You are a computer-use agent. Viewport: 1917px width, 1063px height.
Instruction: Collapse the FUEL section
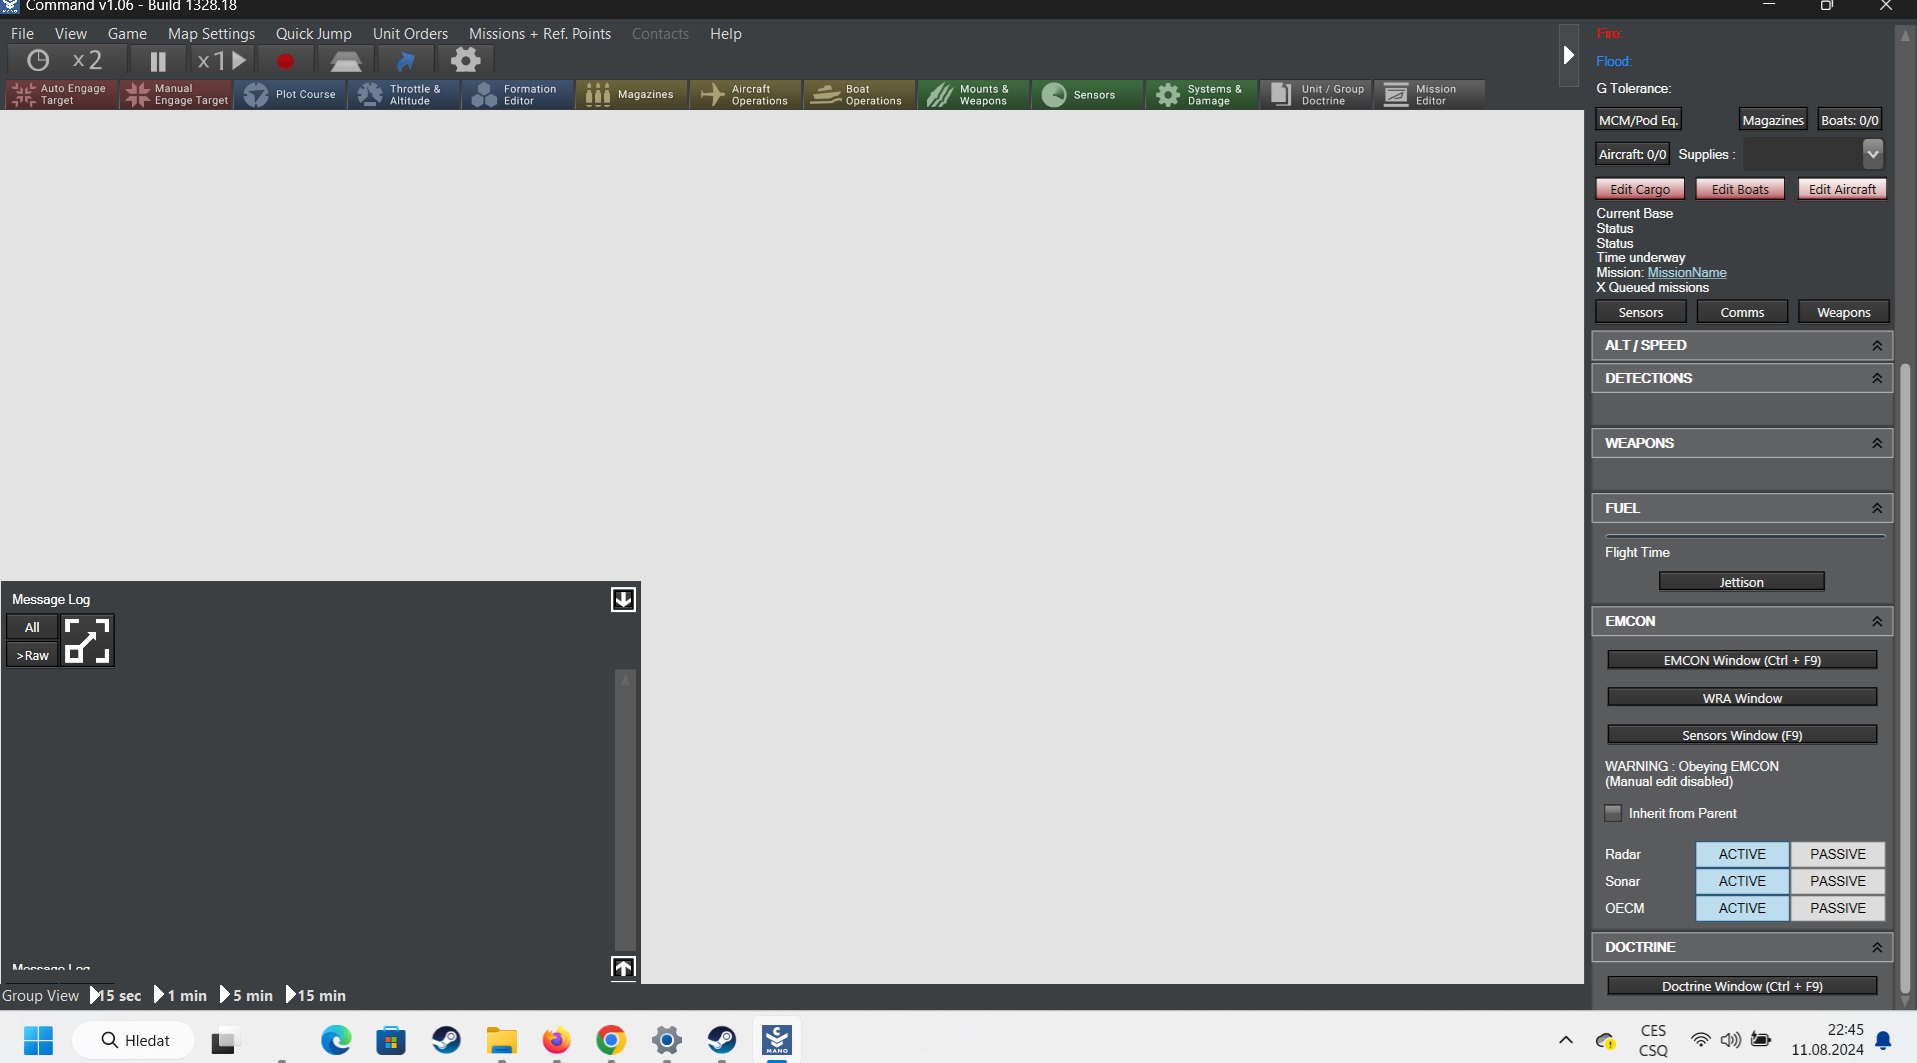tap(1877, 509)
